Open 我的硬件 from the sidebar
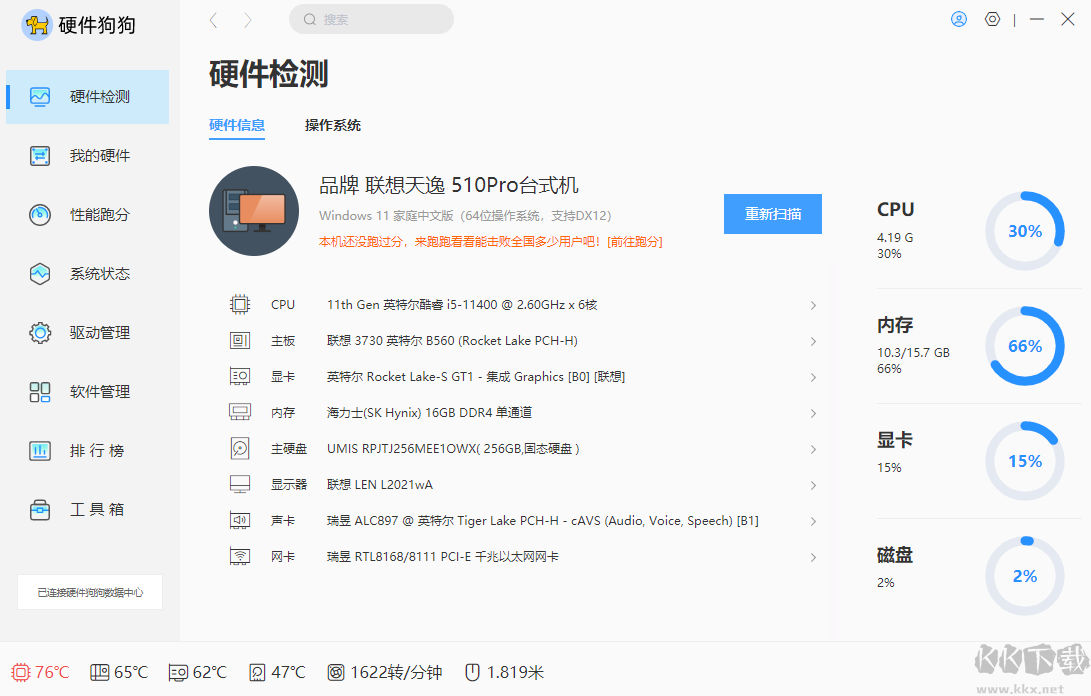The height and width of the screenshot is (696, 1091). click(x=40, y=155)
